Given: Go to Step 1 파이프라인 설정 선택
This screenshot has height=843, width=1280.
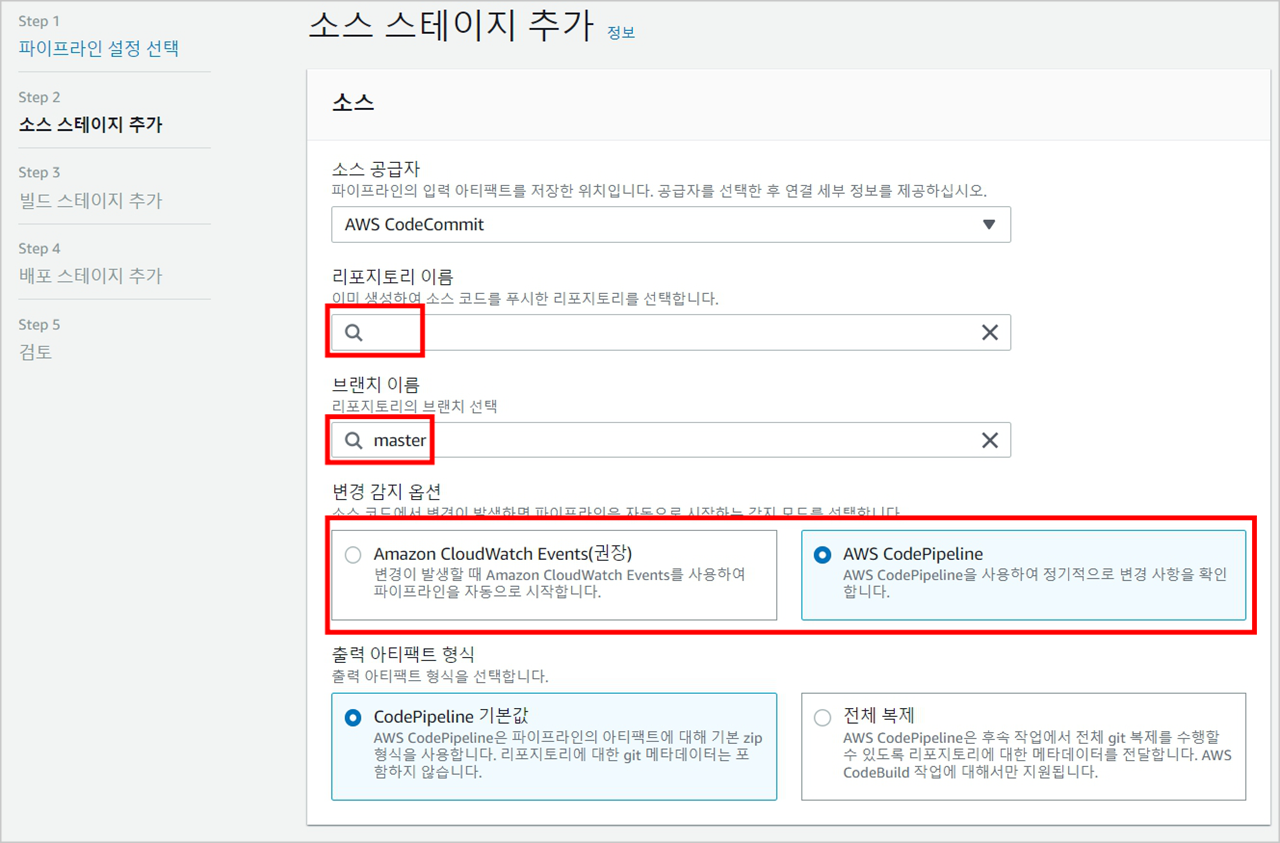Looking at the screenshot, I should (99, 48).
